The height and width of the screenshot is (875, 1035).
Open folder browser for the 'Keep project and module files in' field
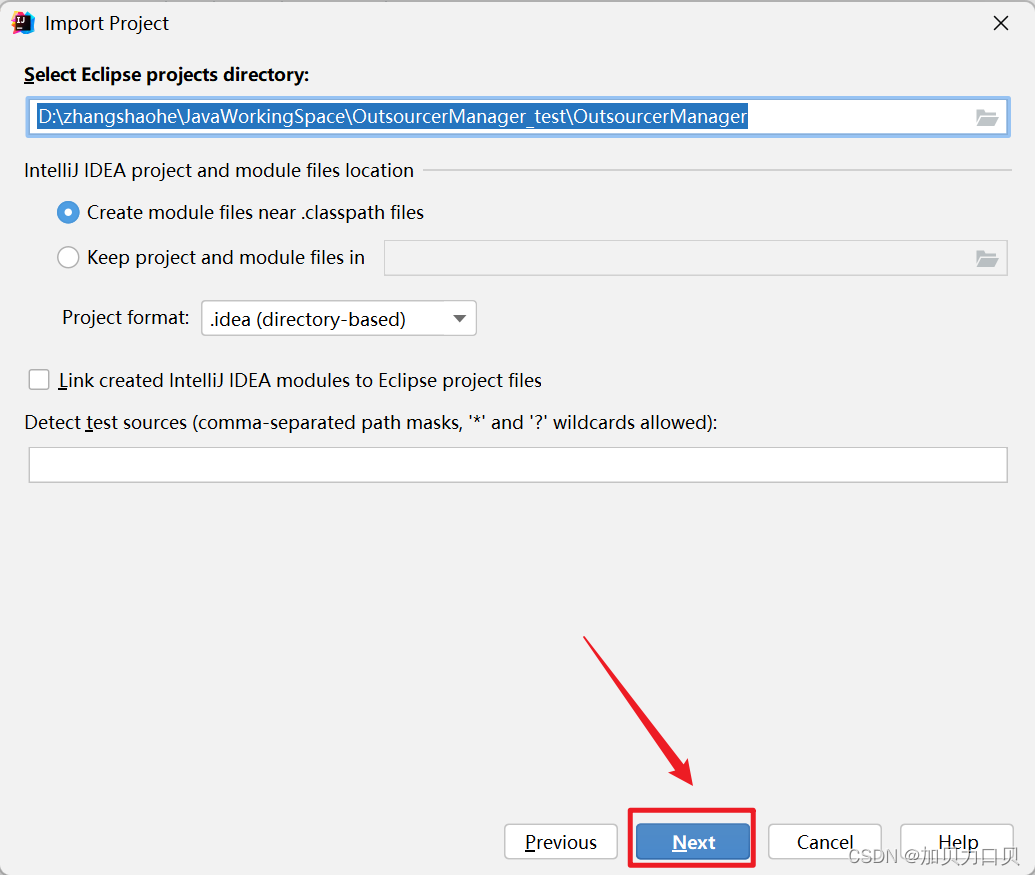click(986, 259)
